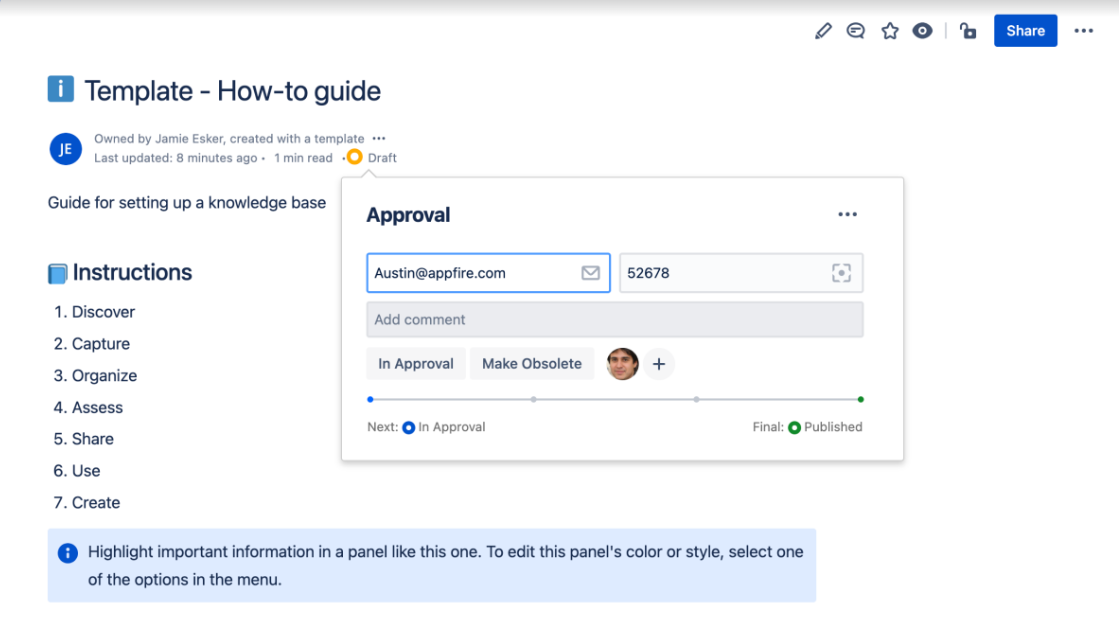Open the comments icon in the toolbar
The image size is (1119, 630).
click(x=855, y=30)
